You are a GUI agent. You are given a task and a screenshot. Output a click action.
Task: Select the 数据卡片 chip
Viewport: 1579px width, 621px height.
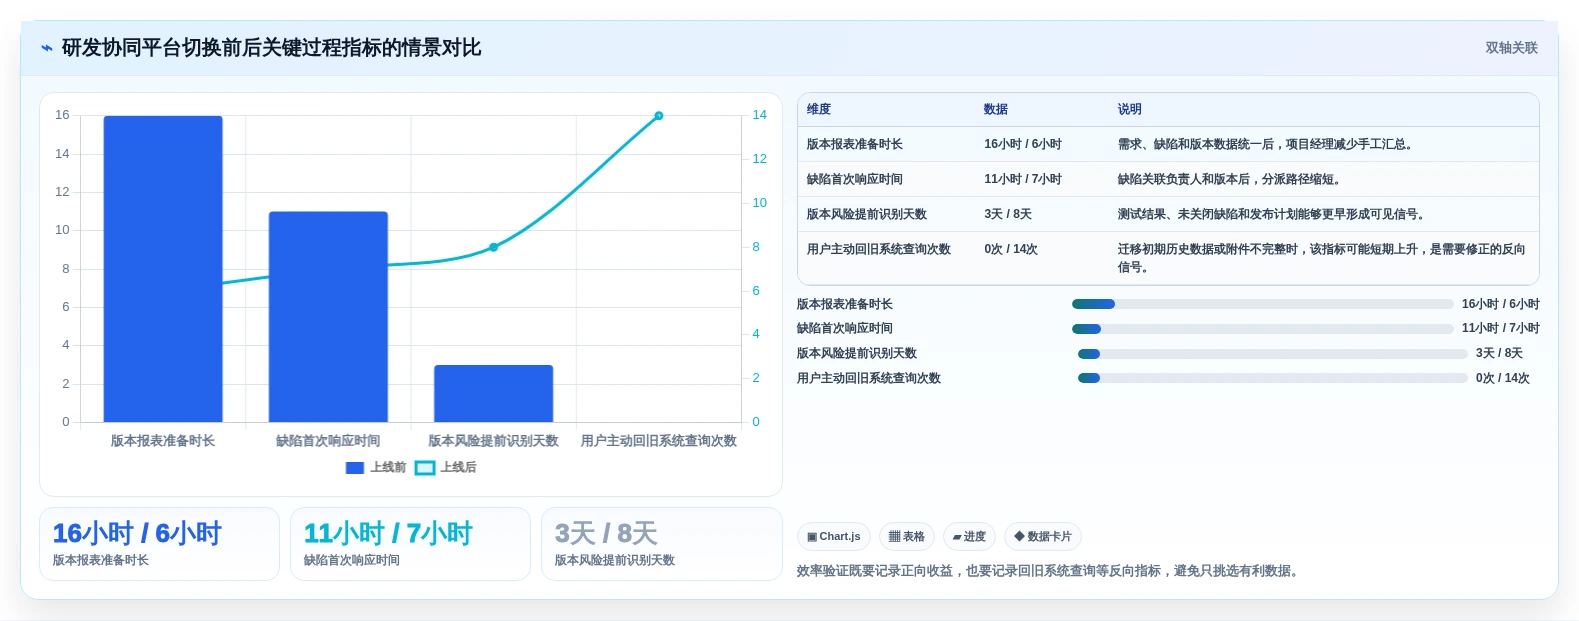[x=1043, y=537]
